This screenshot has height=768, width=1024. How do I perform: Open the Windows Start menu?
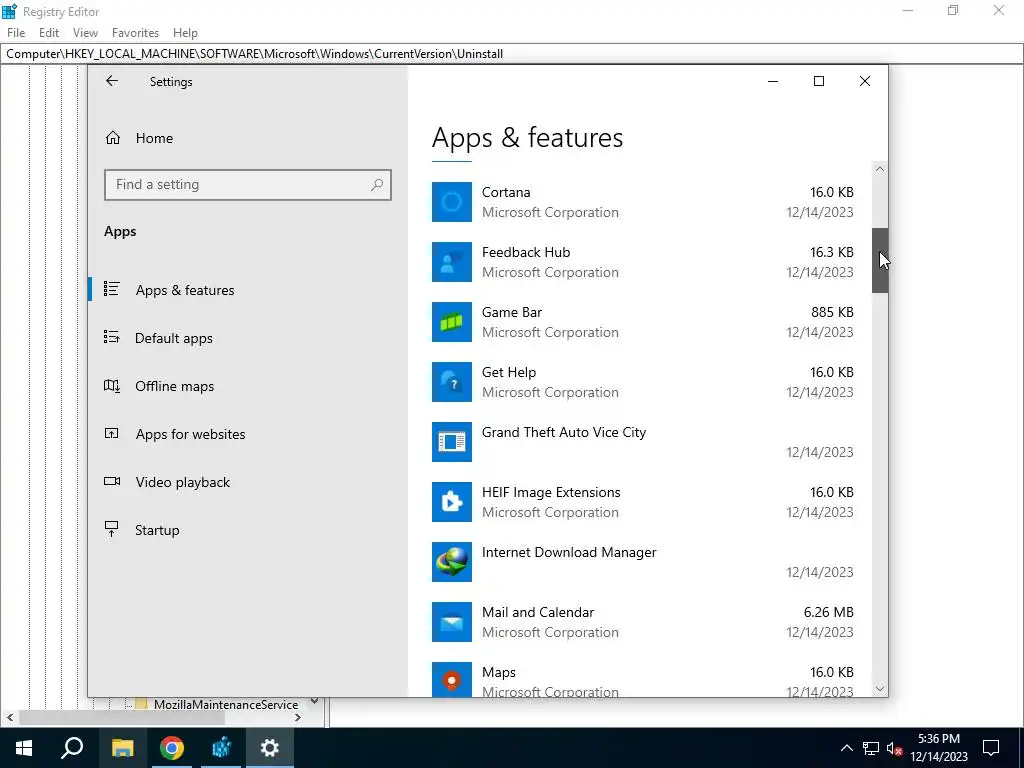pyautogui.click(x=24, y=748)
